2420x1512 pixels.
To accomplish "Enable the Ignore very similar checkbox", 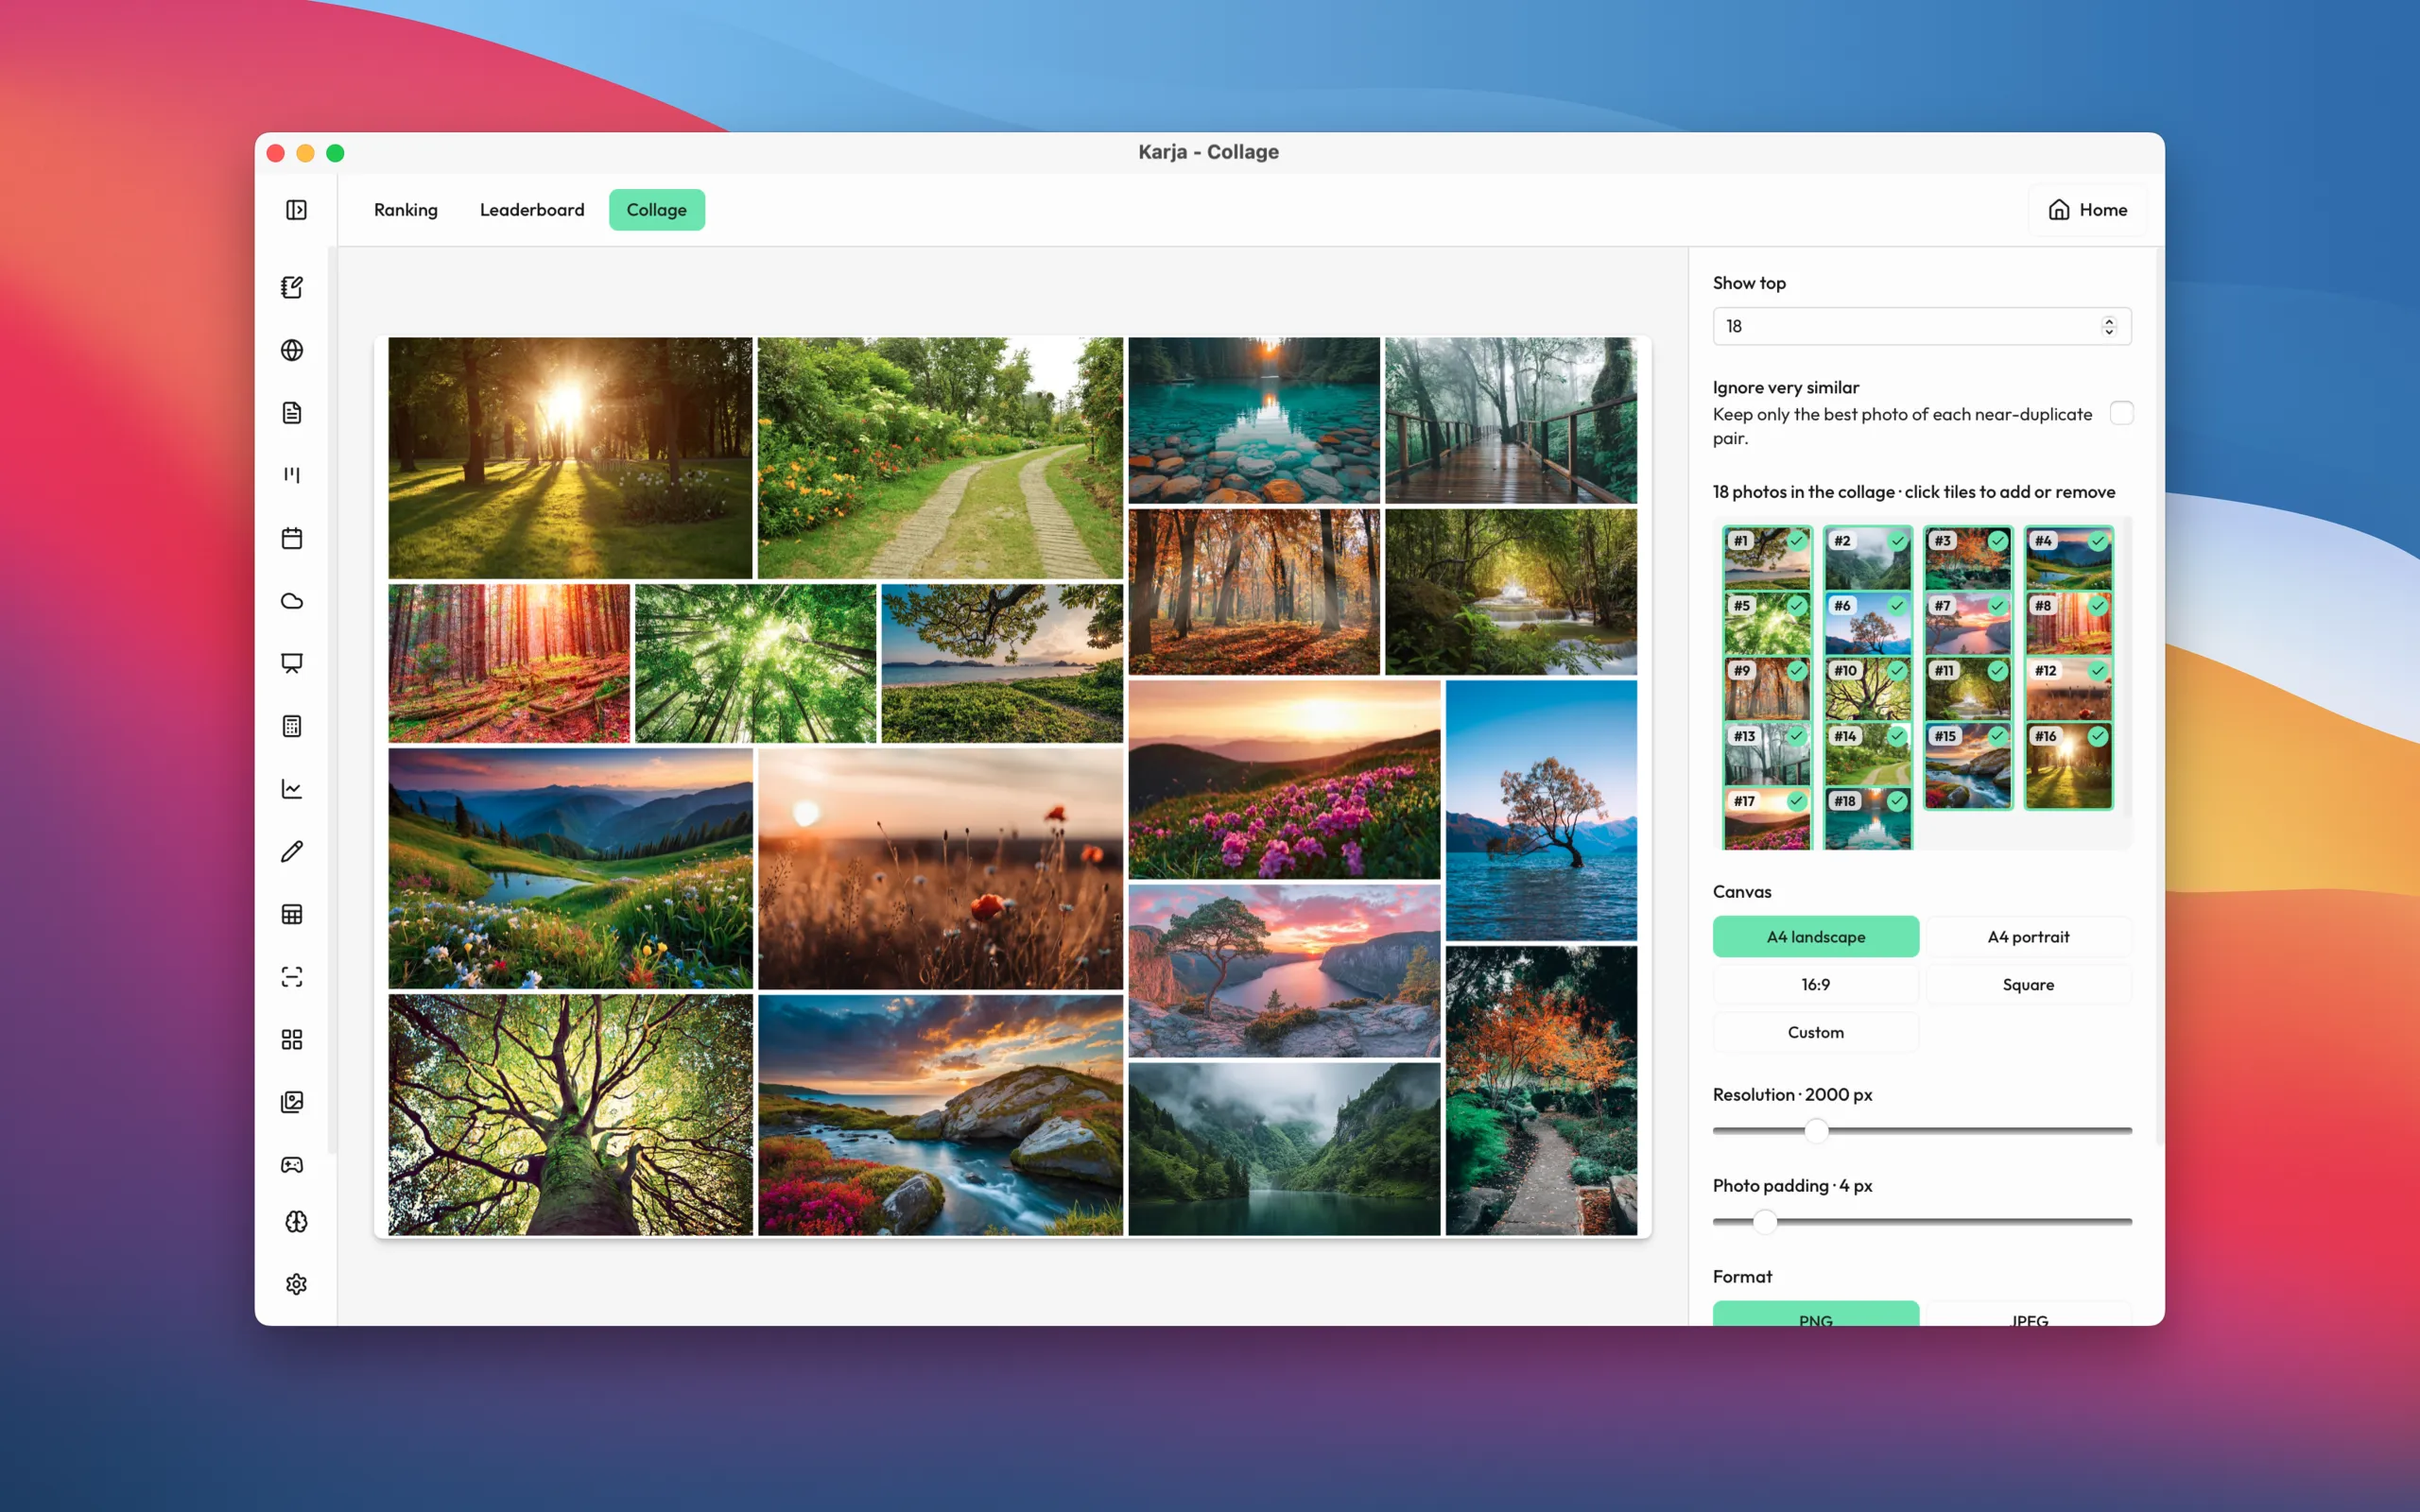I will tap(2121, 413).
